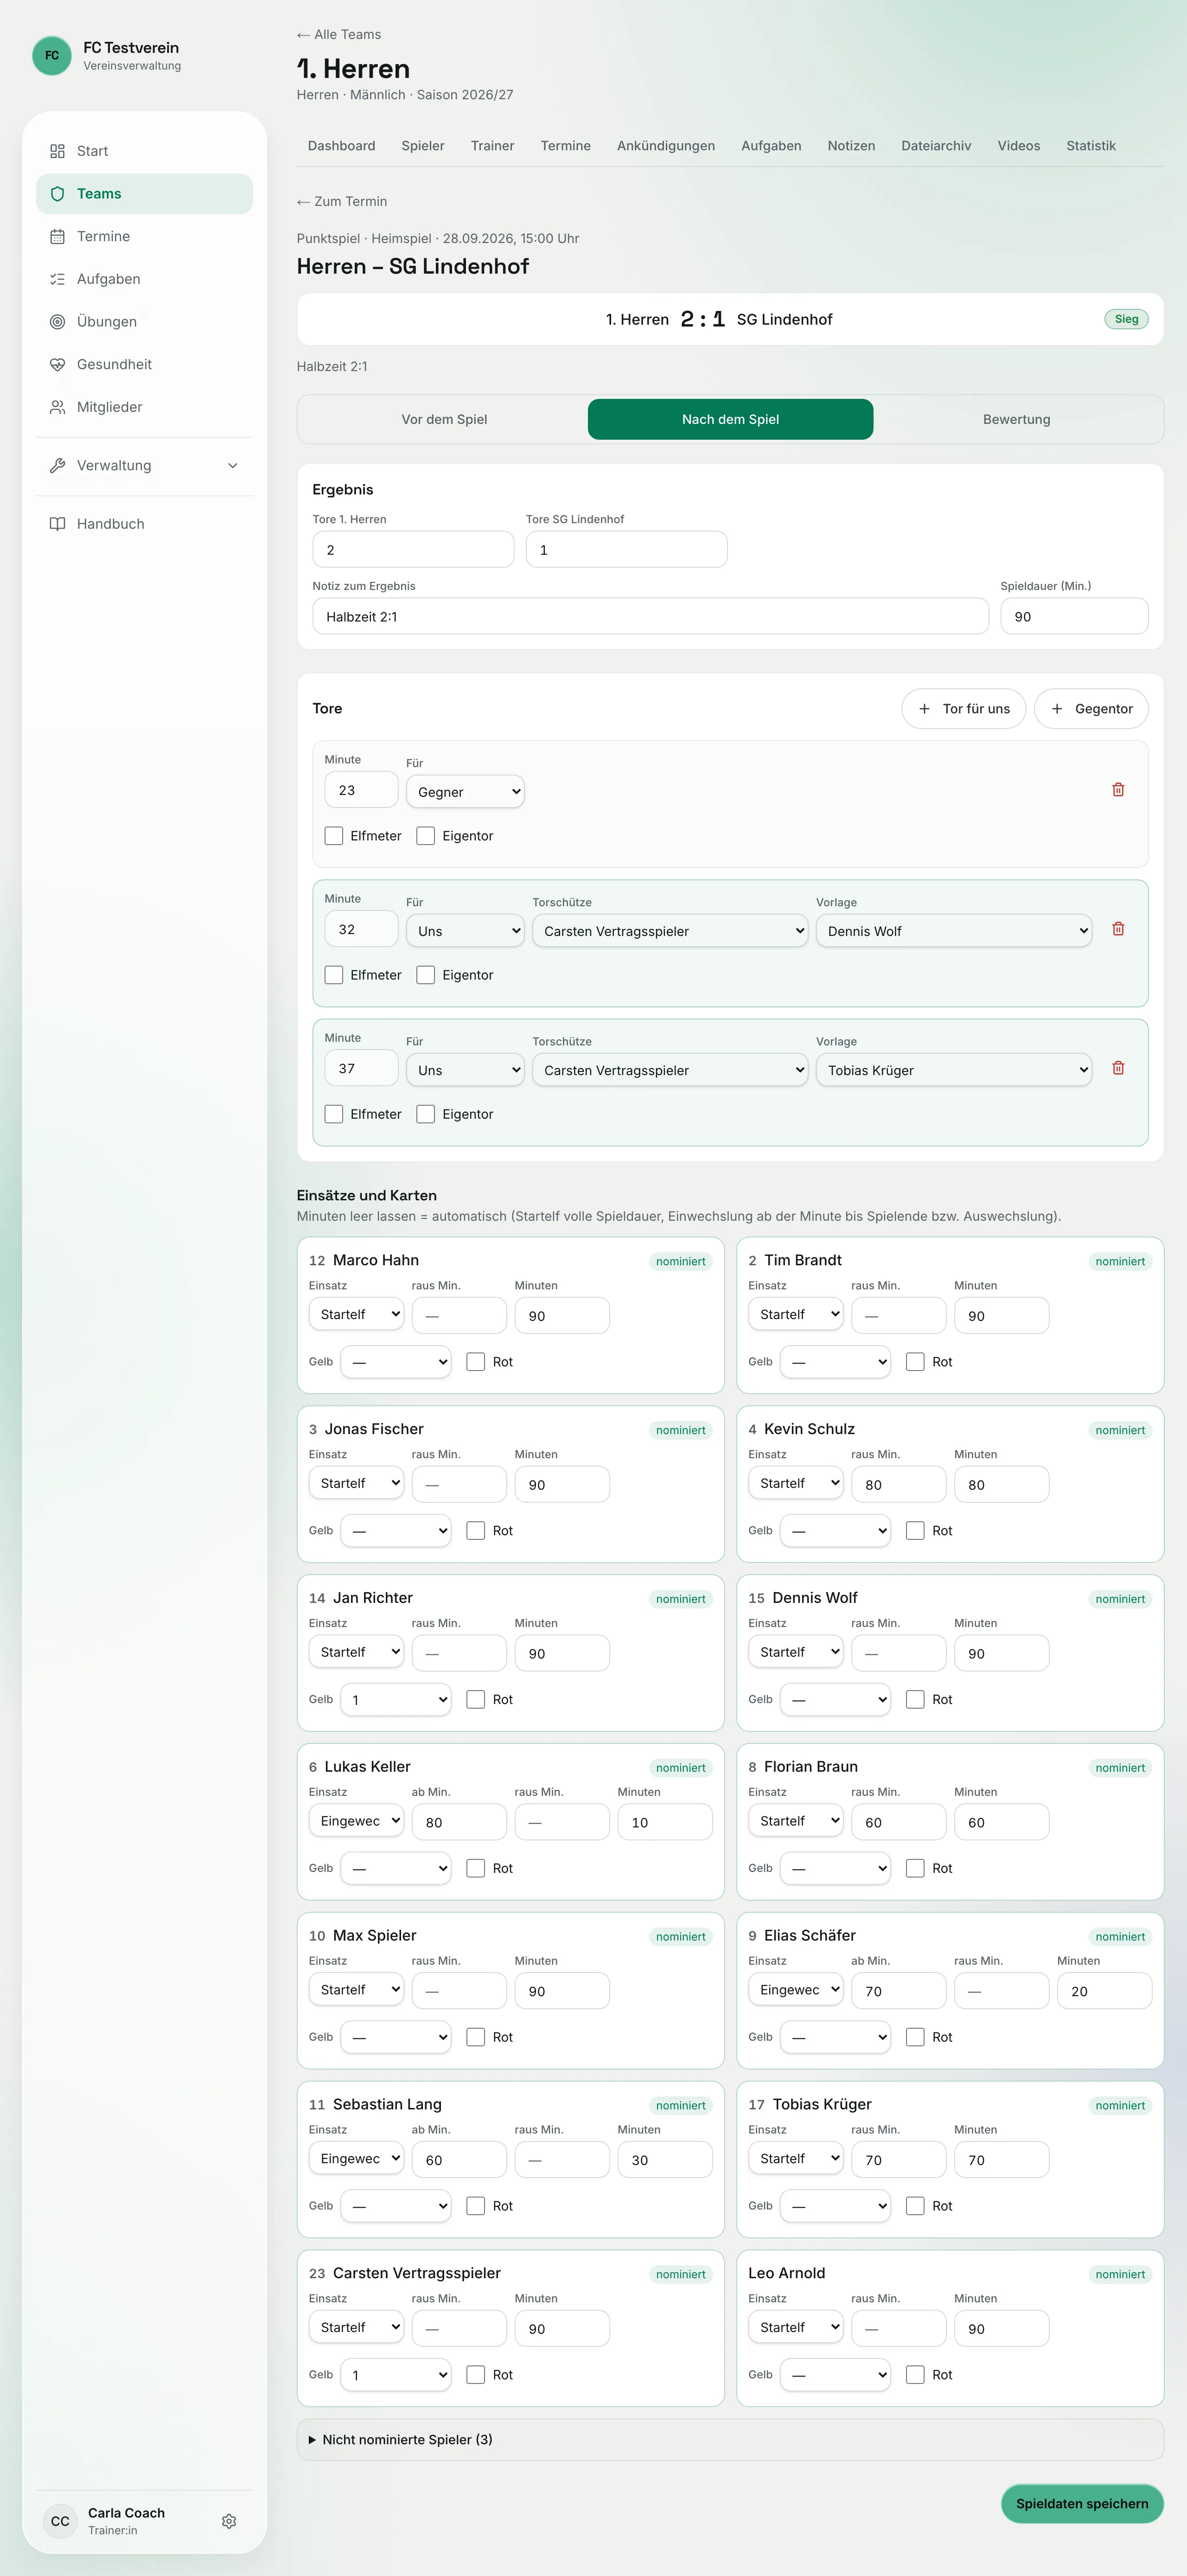This screenshot has height=2576, width=1187.
Task: Click the Mitglieder people icon in the sidebar
Action: (57, 407)
